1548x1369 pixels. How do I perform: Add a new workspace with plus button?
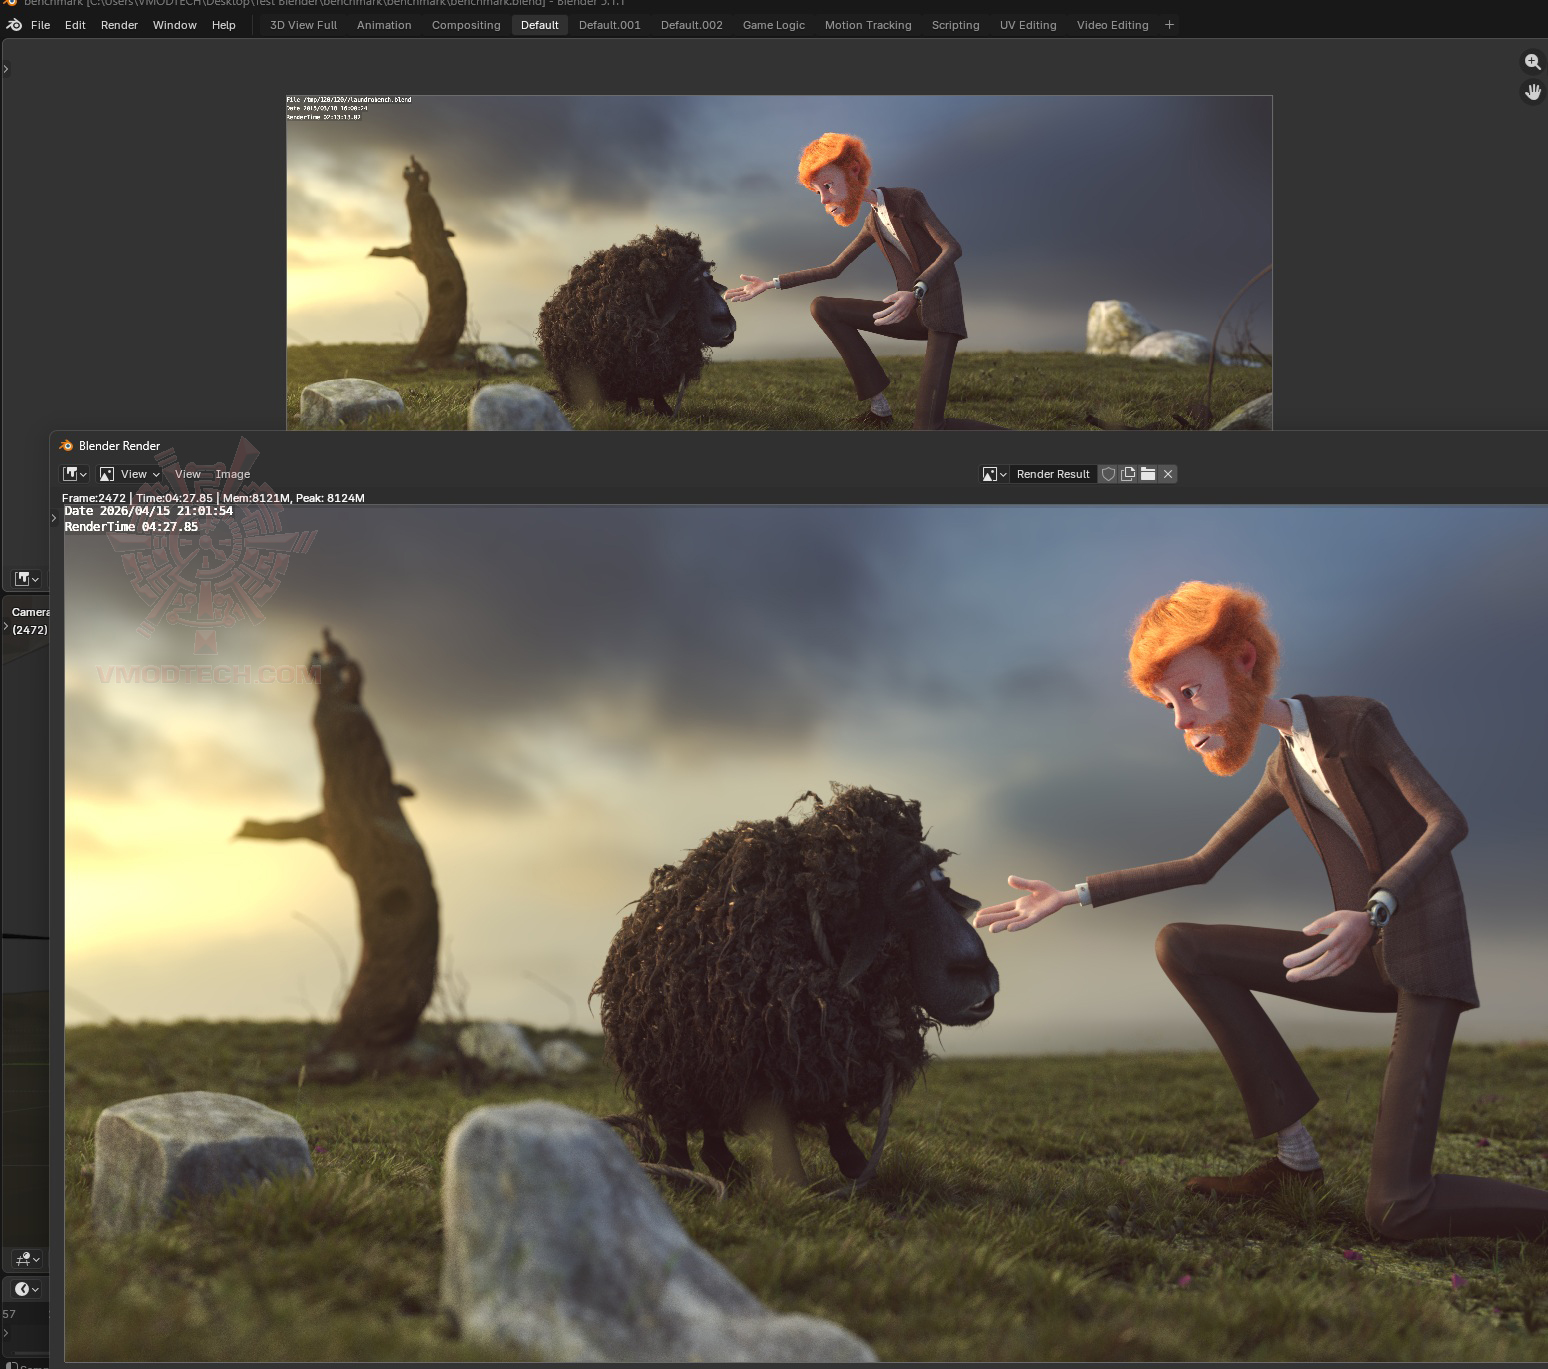tap(1169, 25)
